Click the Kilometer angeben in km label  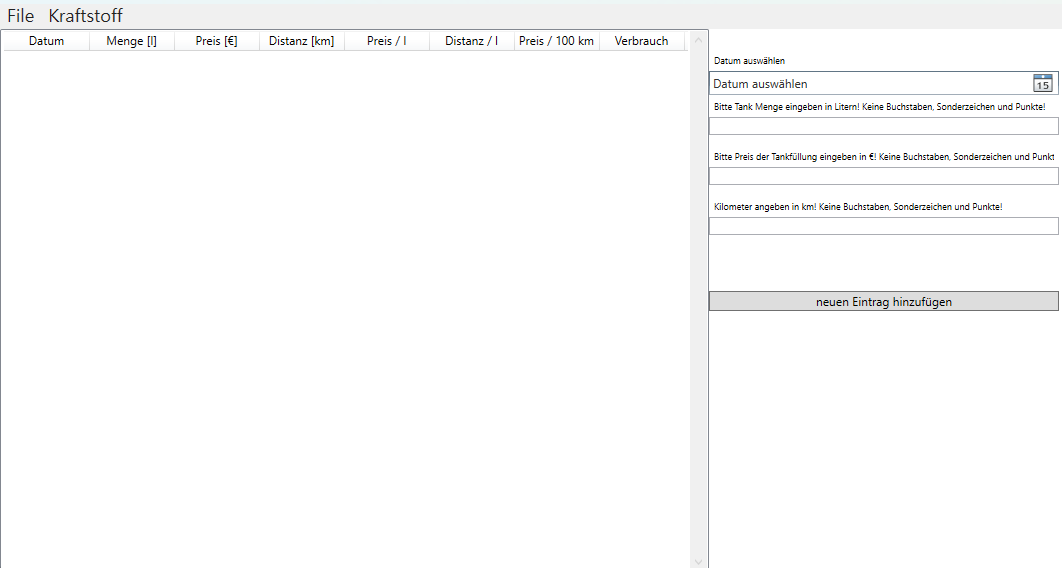858,207
